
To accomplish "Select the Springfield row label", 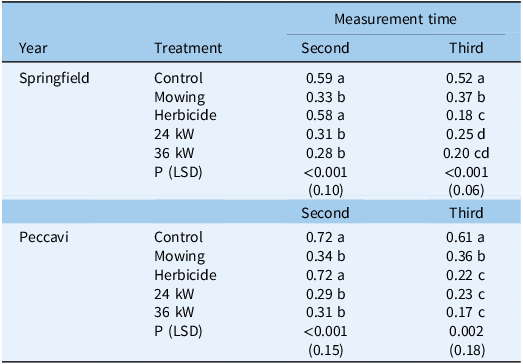I will click(54, 78).
